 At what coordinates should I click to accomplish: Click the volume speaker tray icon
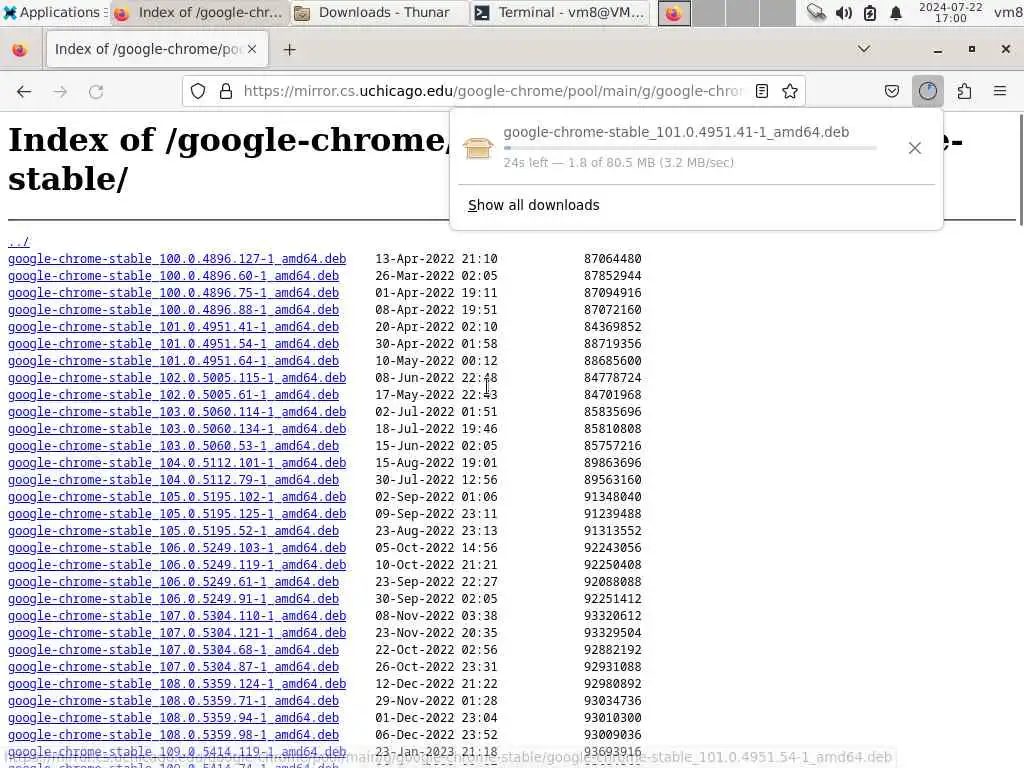[x=844, y=12]
